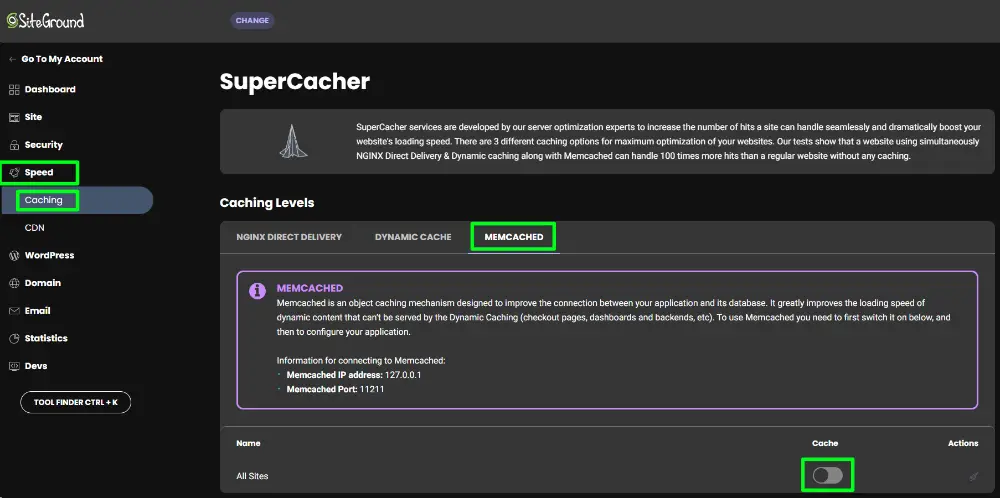The width and height of the screenshot is (1000, 498).
Task: Click the Dashboard grid icon
Action: (14, 90)
